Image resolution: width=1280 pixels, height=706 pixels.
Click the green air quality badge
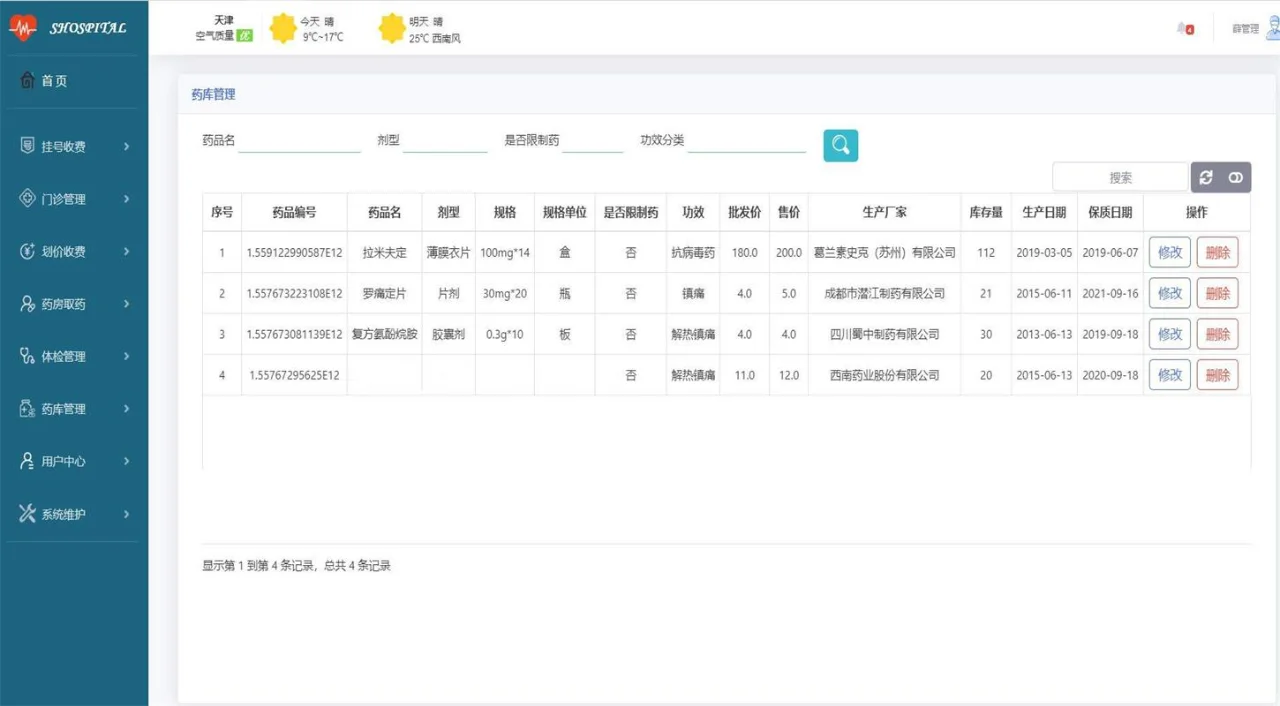point(245,36)
